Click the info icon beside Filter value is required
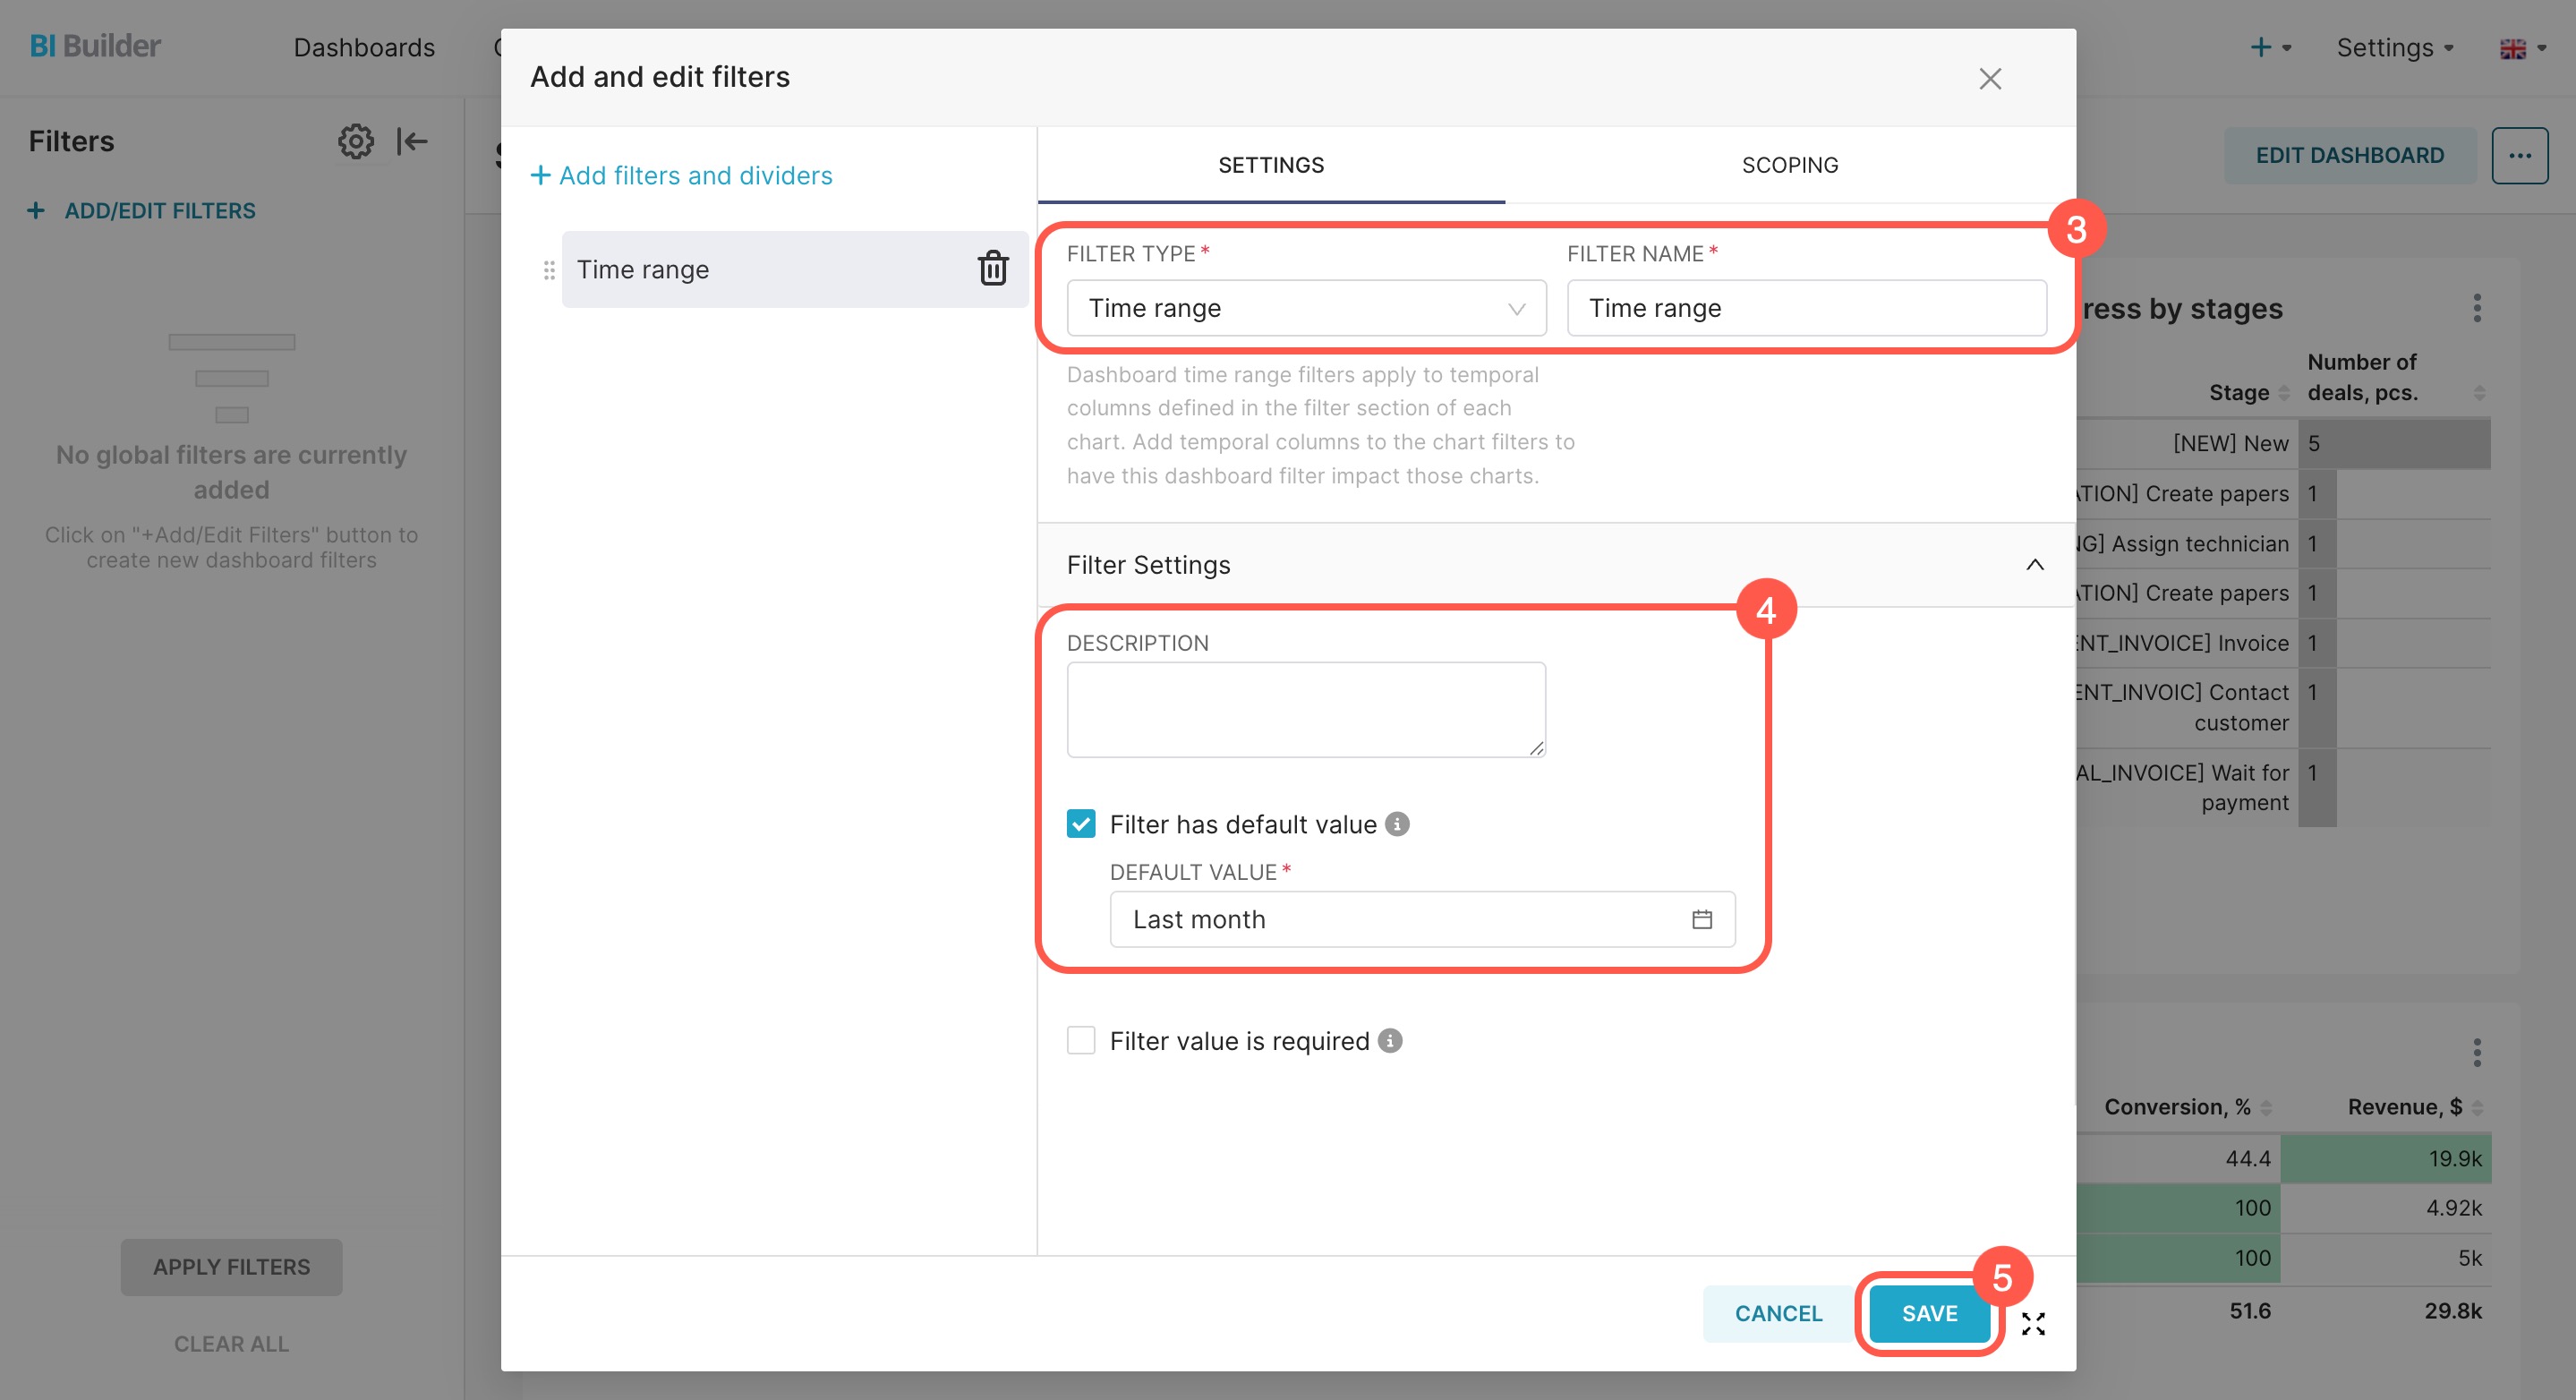Screen dimensions: 2576x1400 tap(1390, 1041)
